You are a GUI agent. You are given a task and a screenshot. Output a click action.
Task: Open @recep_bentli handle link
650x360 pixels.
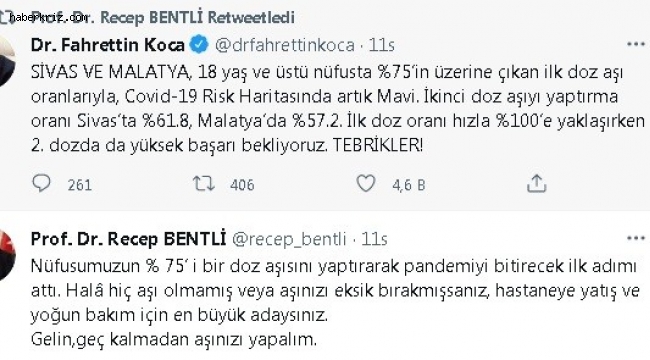tap(289, 239)
